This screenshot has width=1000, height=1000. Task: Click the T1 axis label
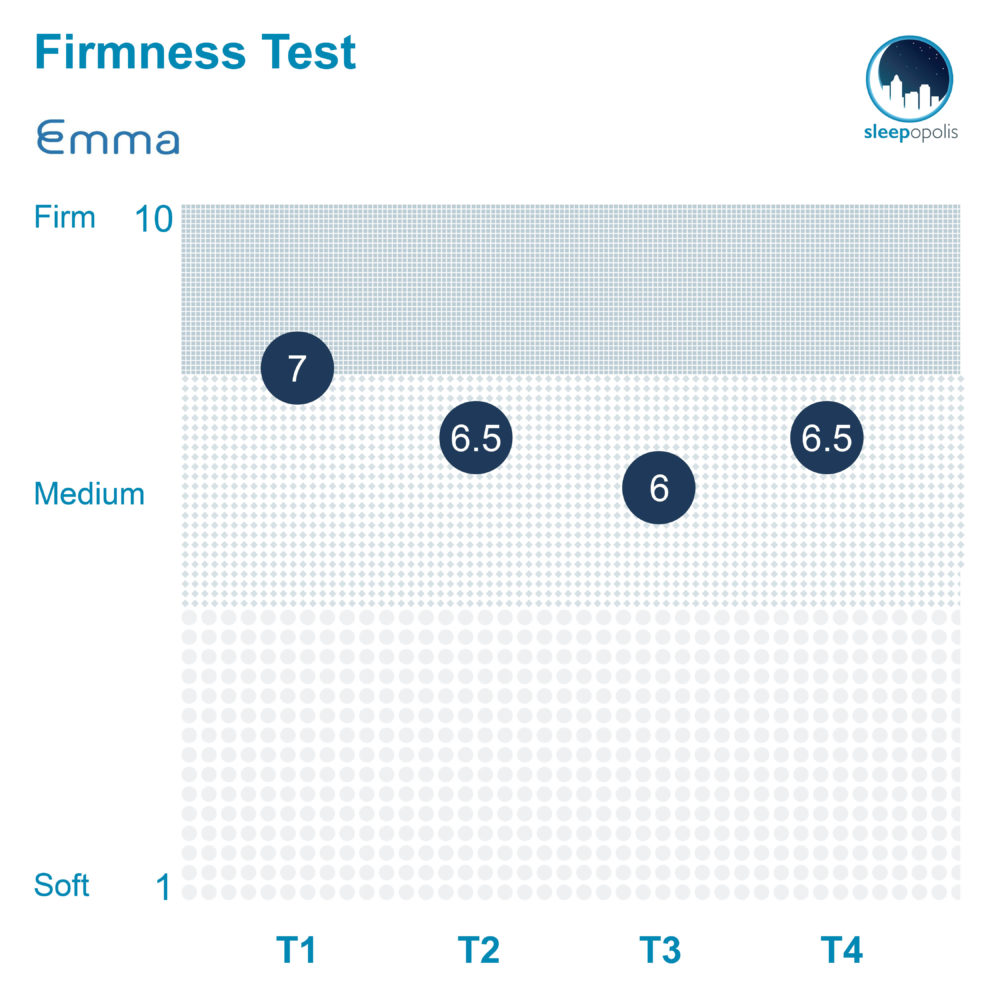[296, 950]
